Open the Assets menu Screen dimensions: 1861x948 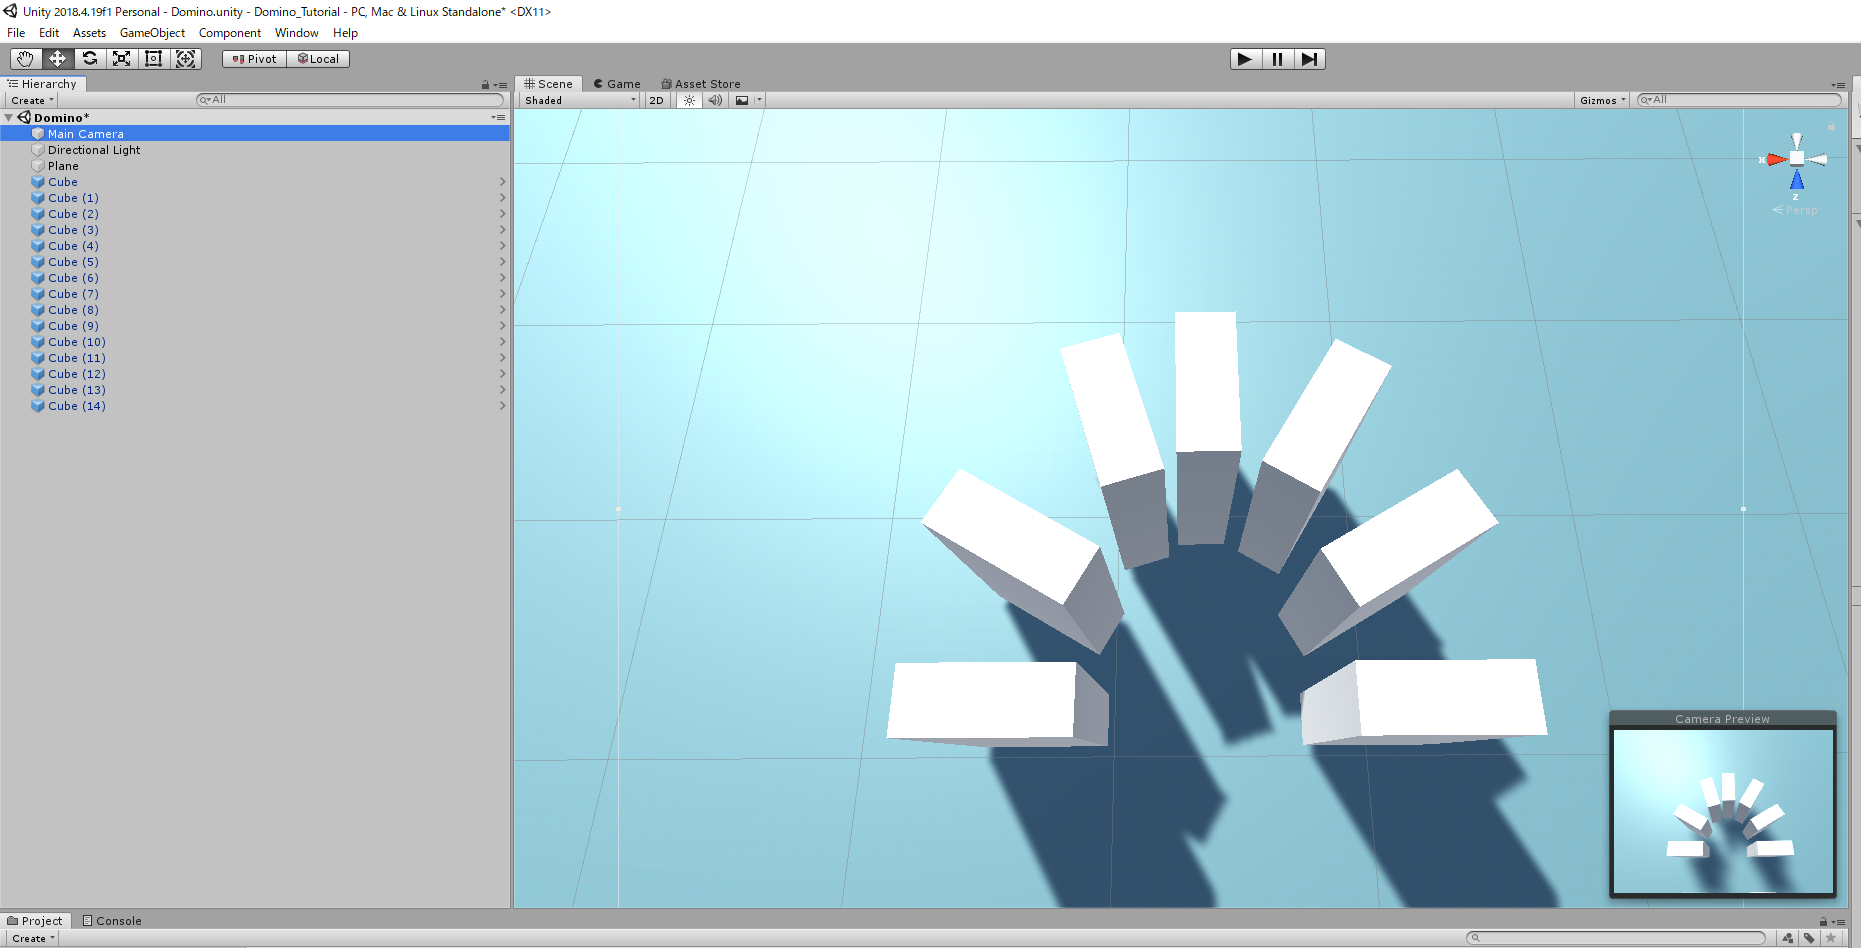point(89,33)
